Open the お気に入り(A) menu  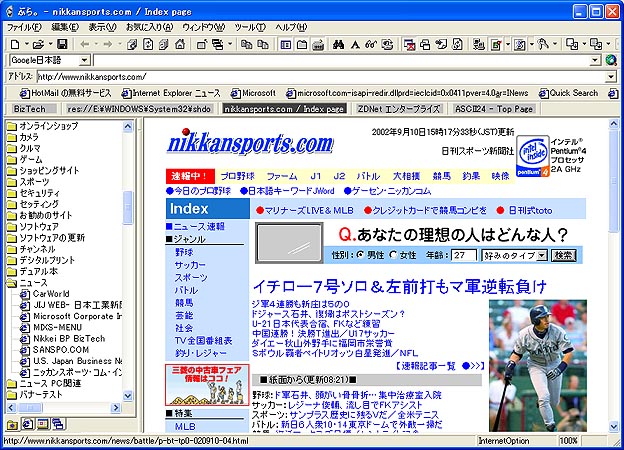(x=149, y=27)
